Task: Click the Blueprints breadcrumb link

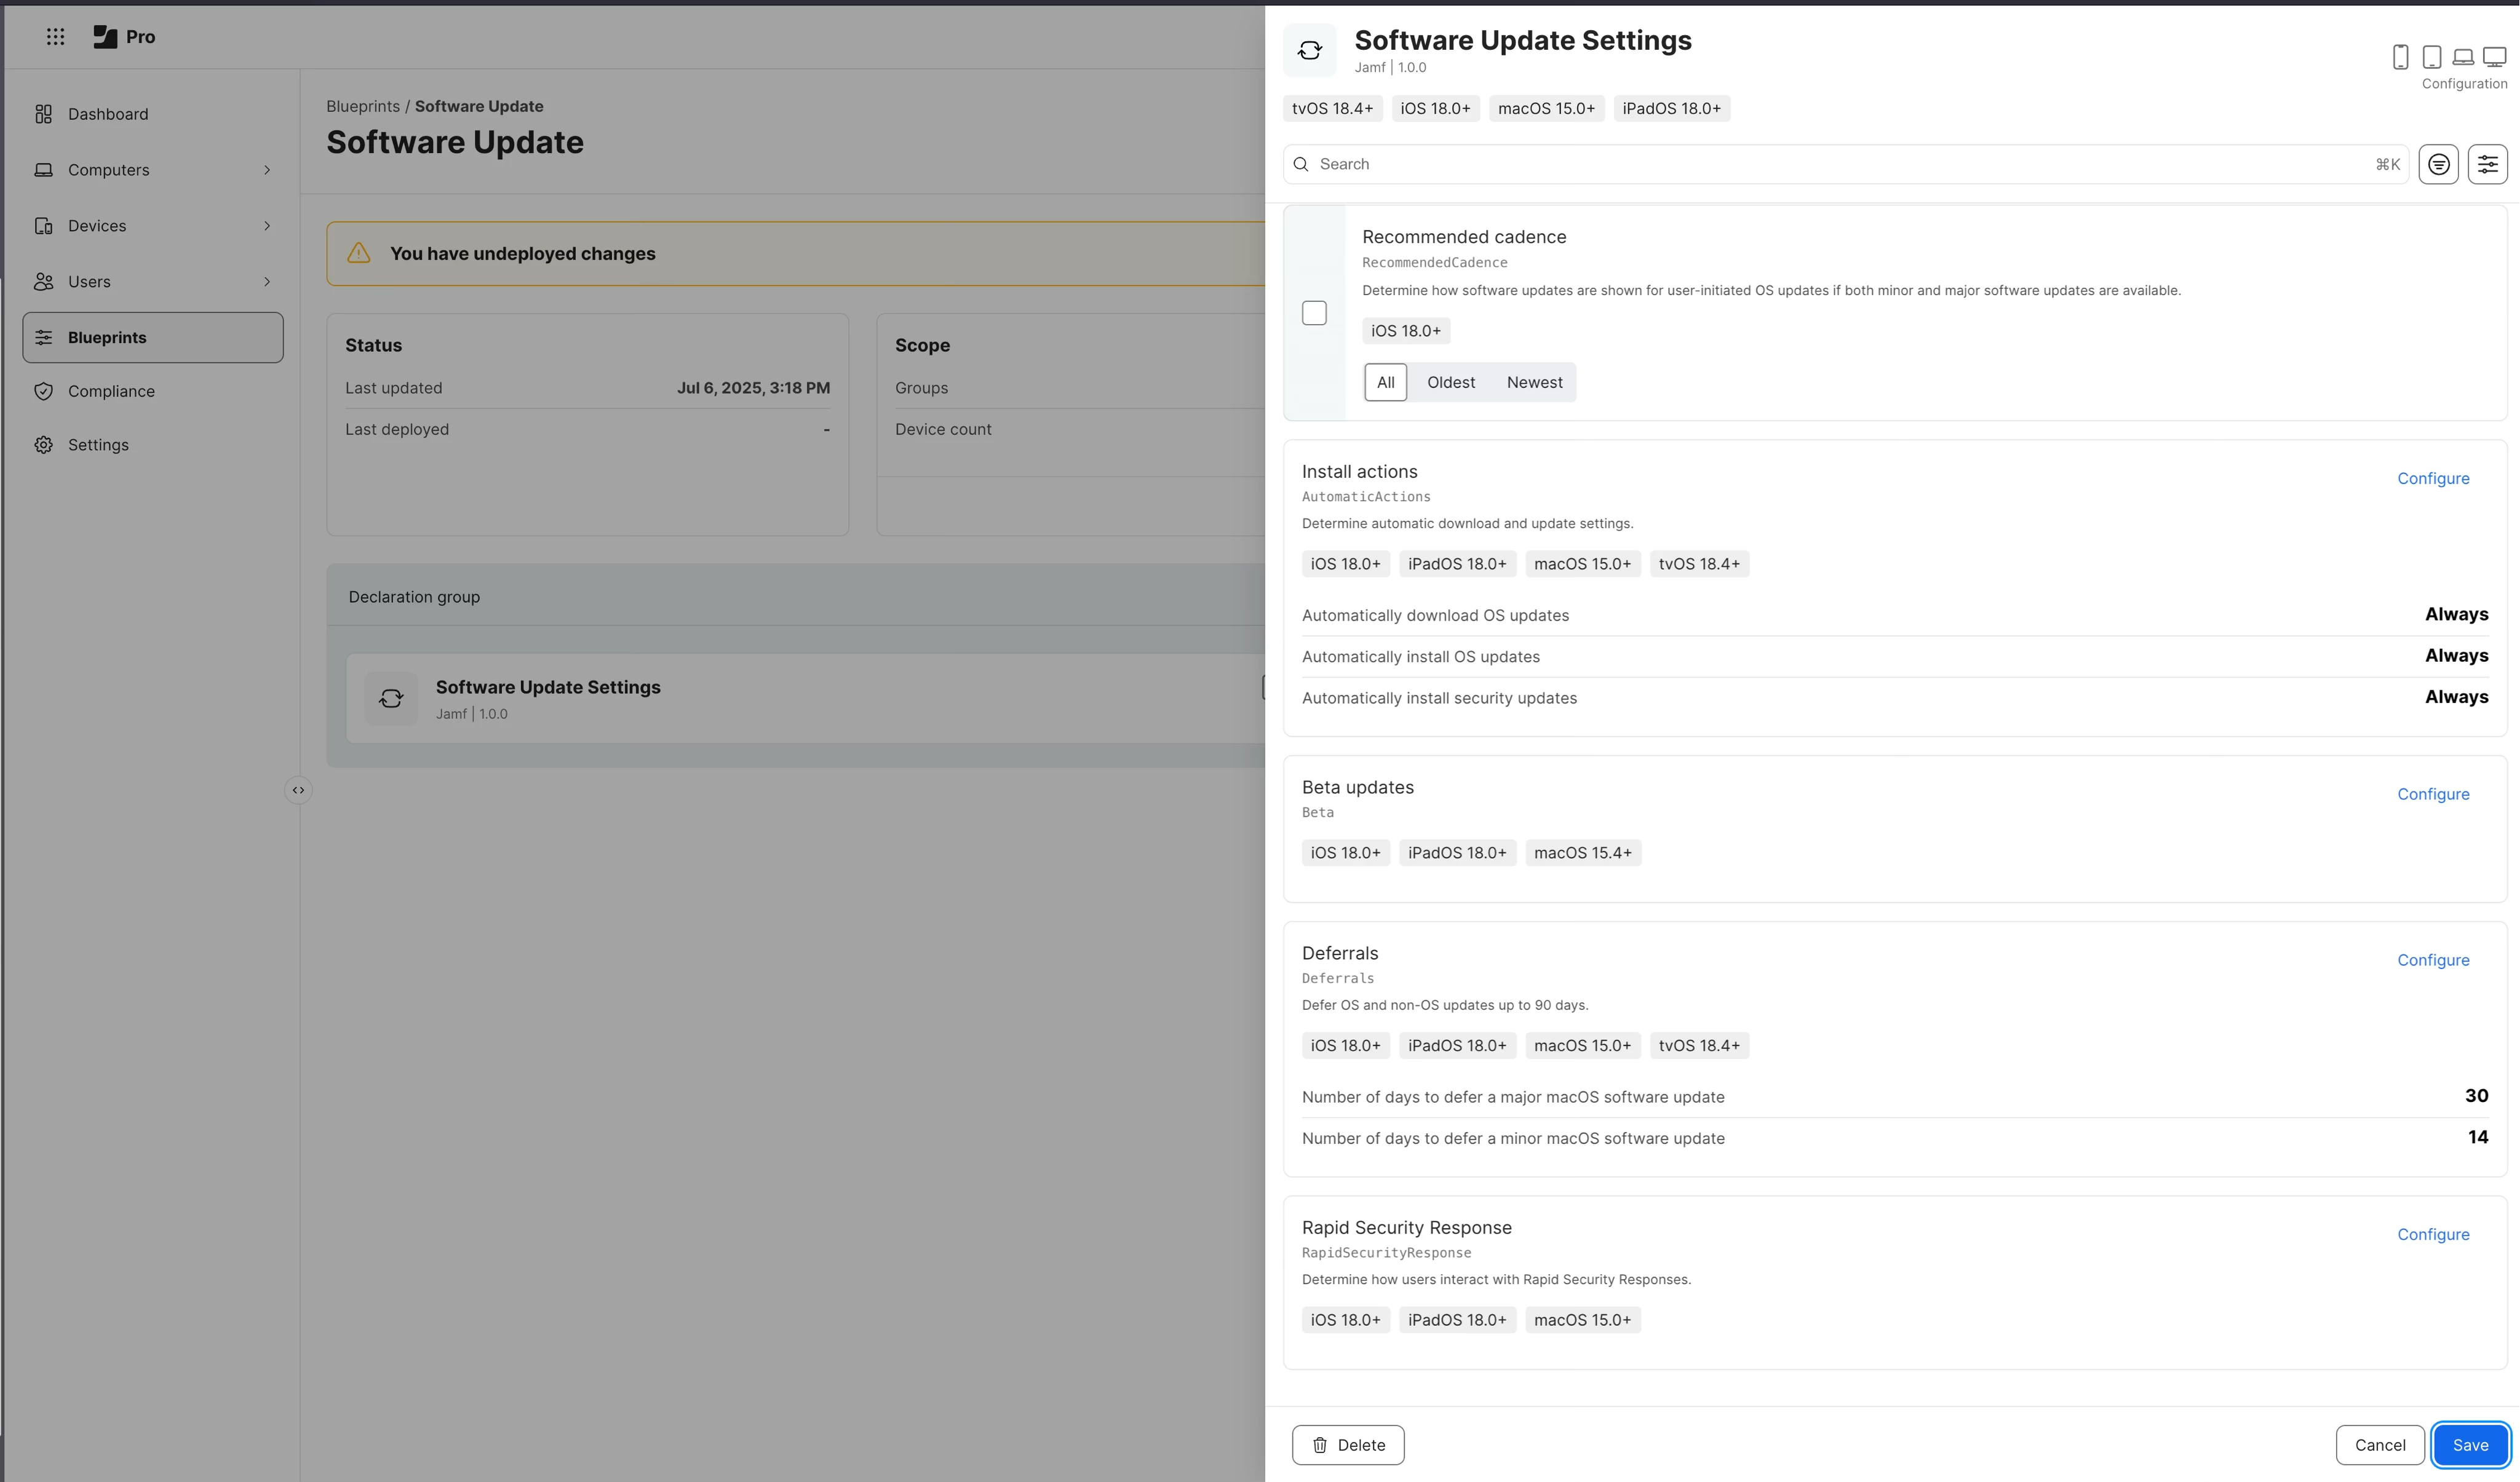Action: pyautogui.click(x=363, y=106)
